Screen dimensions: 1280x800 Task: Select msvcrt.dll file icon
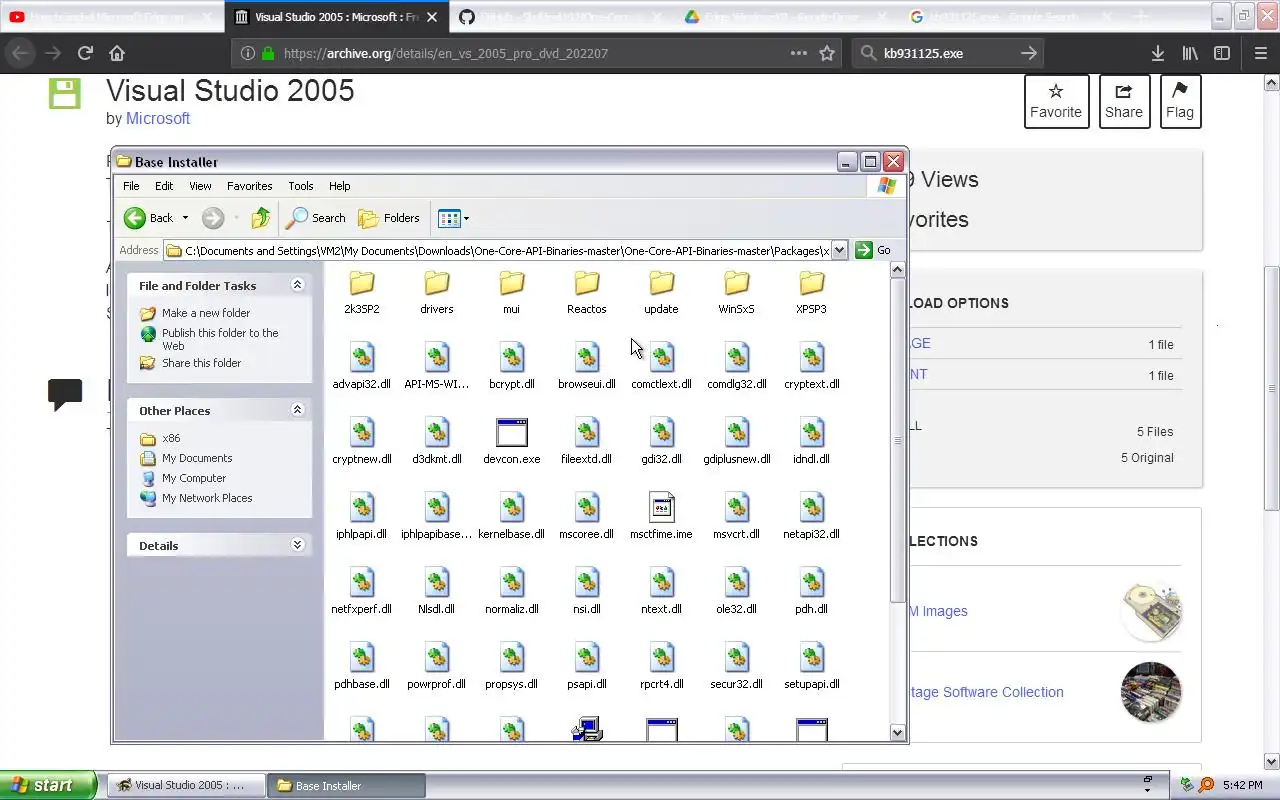pos(736,508)
